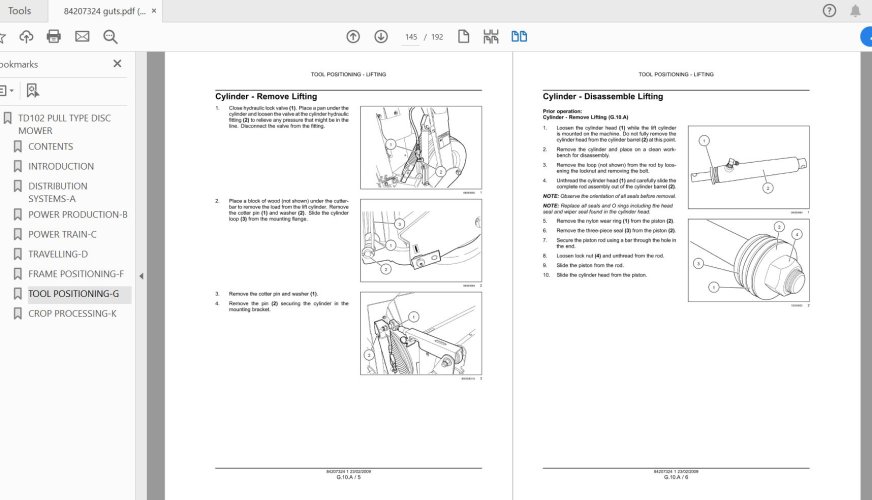Click the ribbon icon beside DISTRIBUTION SYSTEMS-A
The width and height of the screenshot is (872, 500).
(x=18, y=186)
